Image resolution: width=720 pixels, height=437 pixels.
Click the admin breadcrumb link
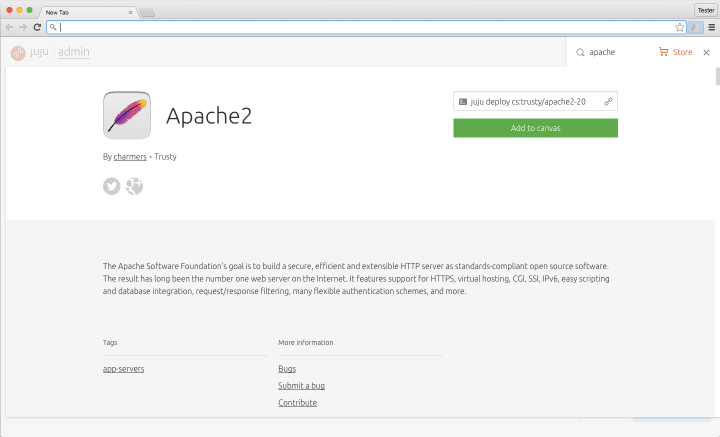point(73,52)
